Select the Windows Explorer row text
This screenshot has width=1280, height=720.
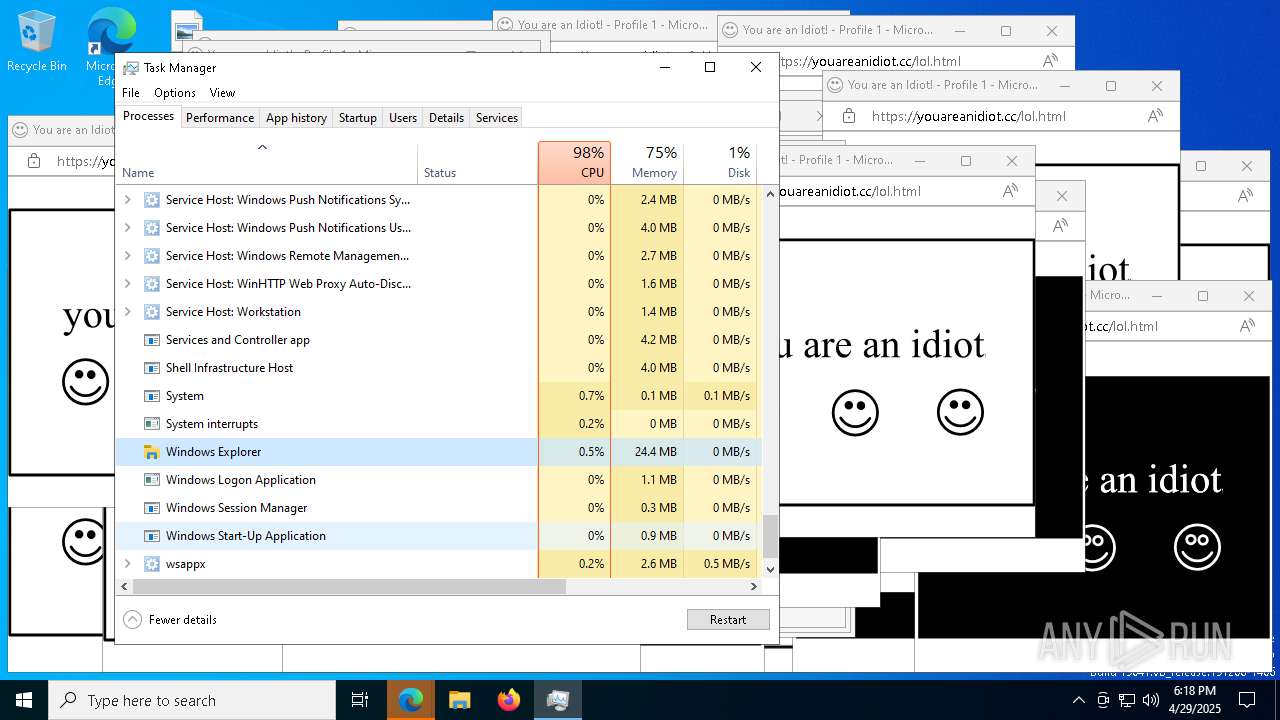click(213, 452)
